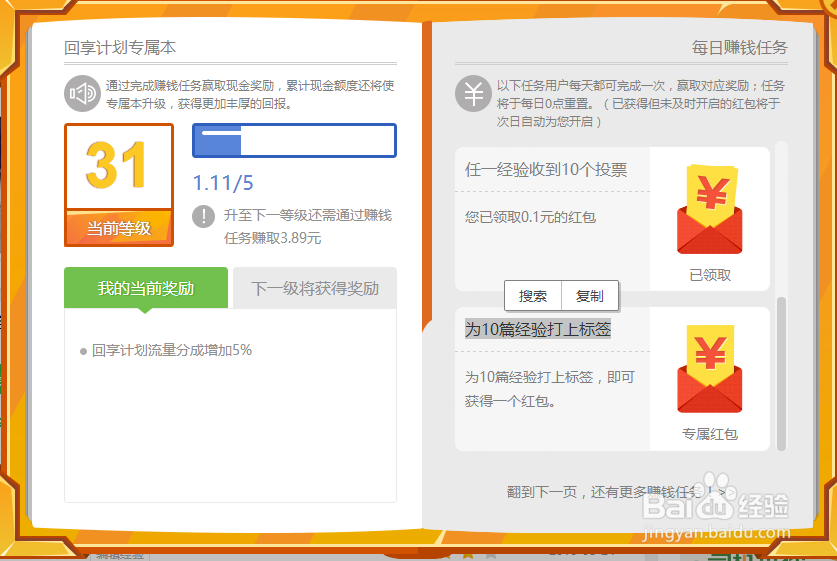Screen dimensions: 837x561
Task: Click the level progress bar showing 1.11/5
Action: pyautogui.click(x=294, y=140)
